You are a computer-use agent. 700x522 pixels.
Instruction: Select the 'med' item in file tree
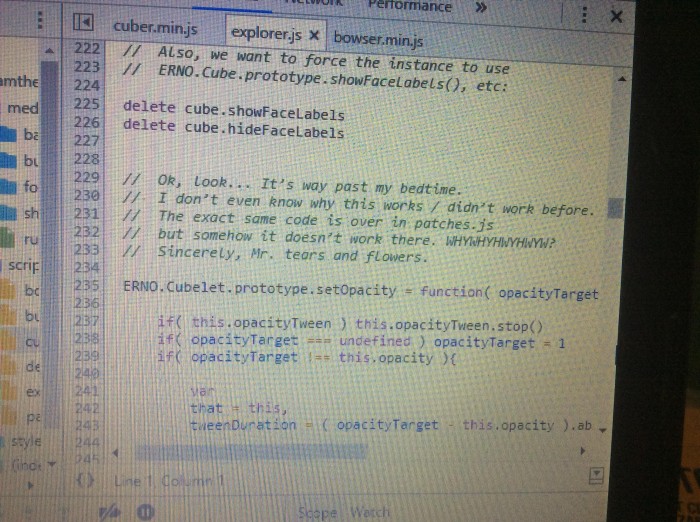click(x=22, y=108)
